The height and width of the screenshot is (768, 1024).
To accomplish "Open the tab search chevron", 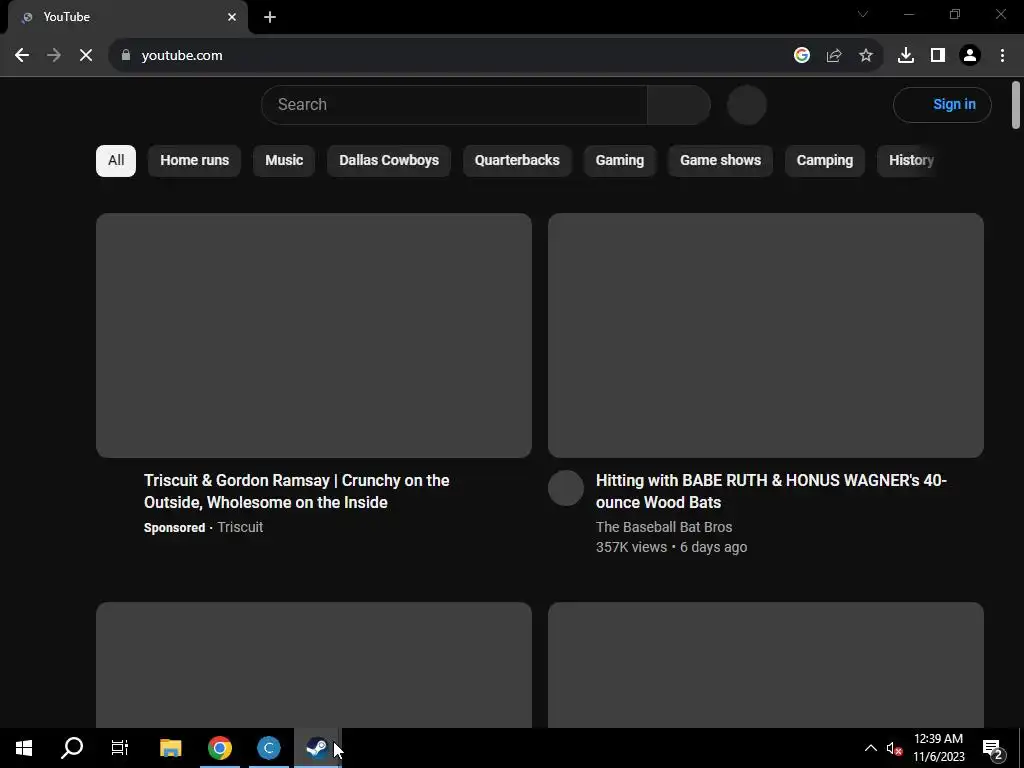I will [x=863, y=14].
